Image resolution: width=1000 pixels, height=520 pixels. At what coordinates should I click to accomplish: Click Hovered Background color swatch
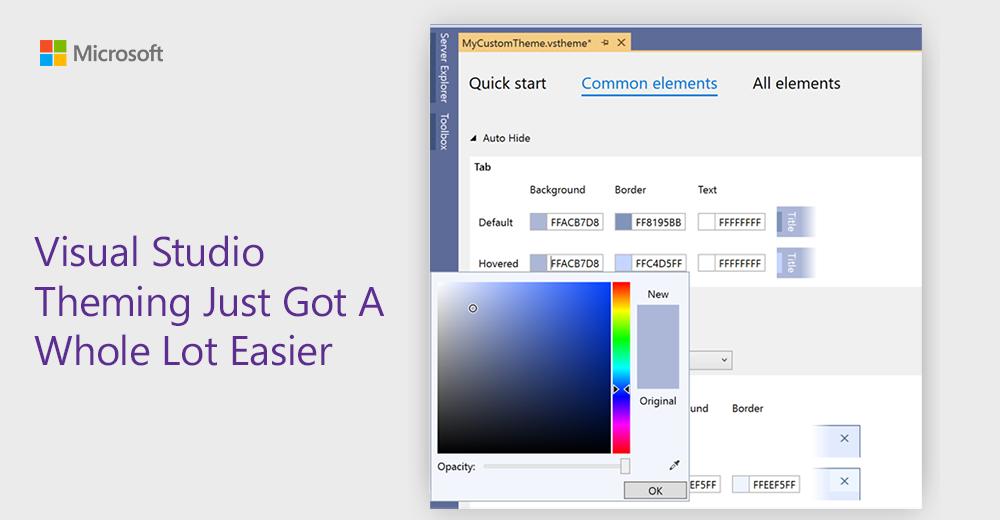[538, 263]
